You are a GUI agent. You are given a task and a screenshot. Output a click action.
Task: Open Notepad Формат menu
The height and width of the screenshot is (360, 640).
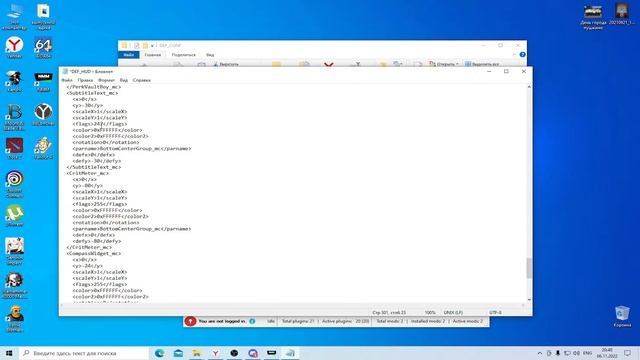[107, 80]
